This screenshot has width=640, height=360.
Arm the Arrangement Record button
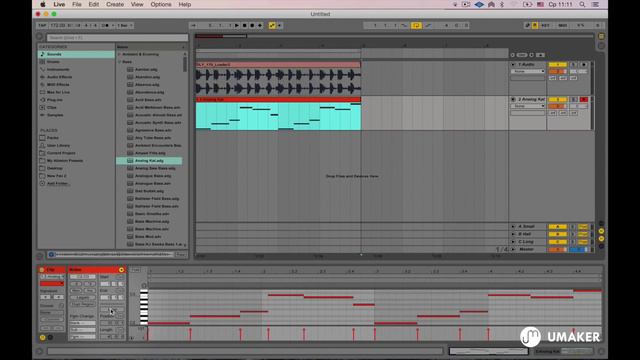(x=252, y=25)
